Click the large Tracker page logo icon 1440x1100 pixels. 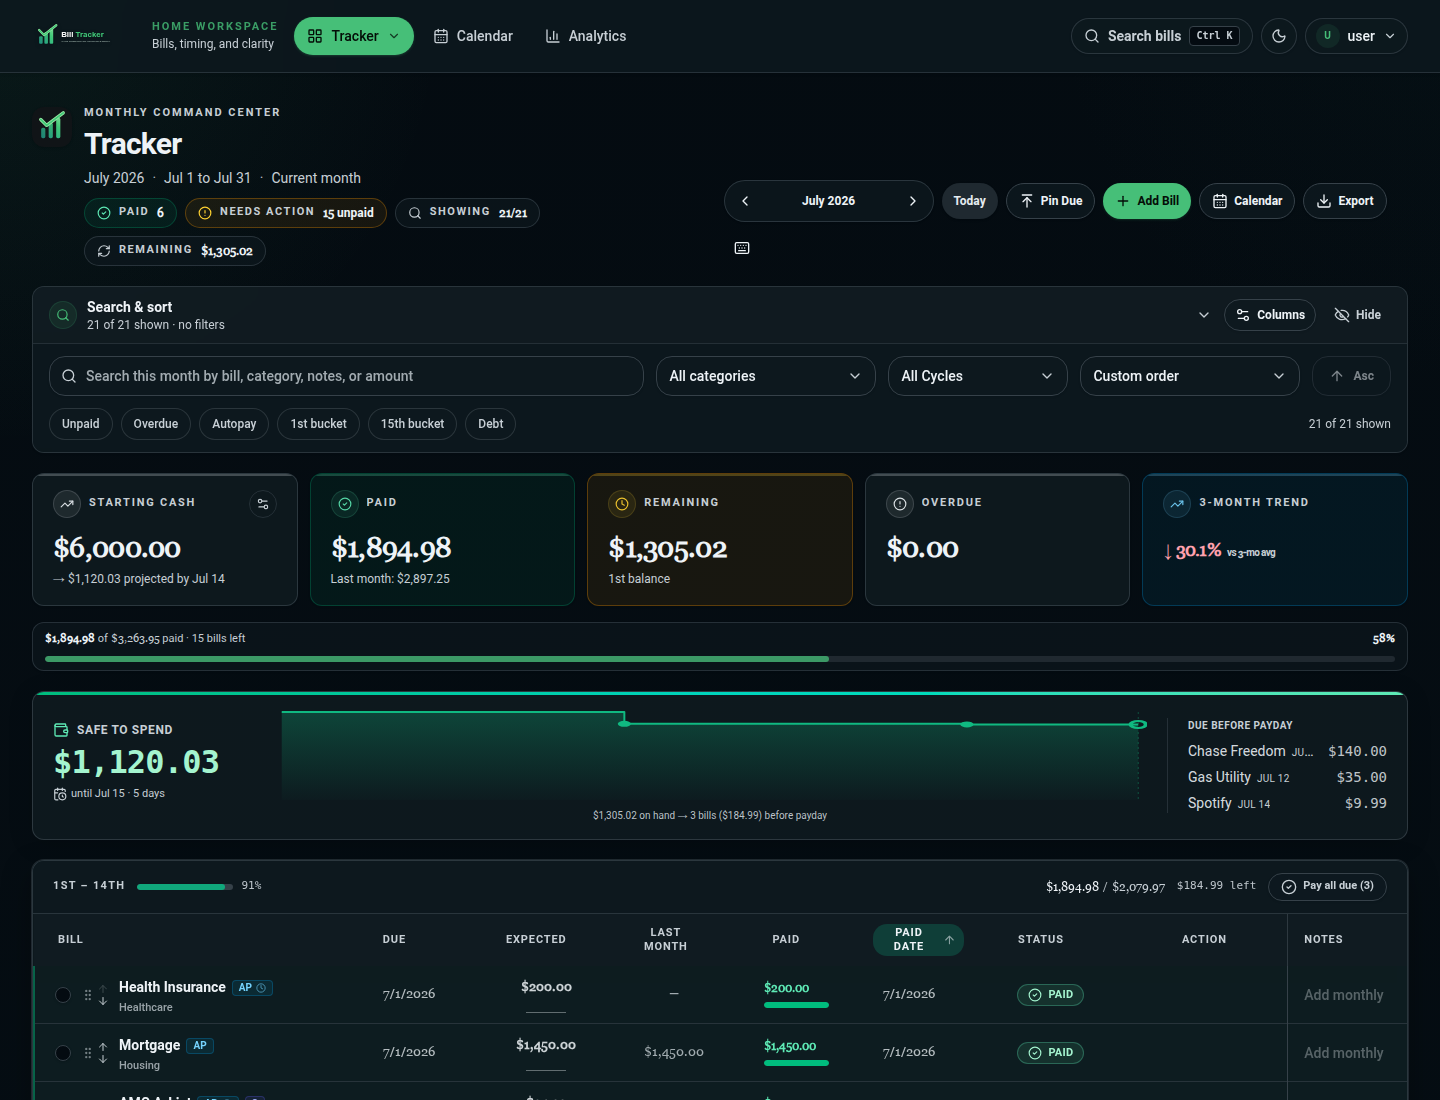[x=52, y=126]
